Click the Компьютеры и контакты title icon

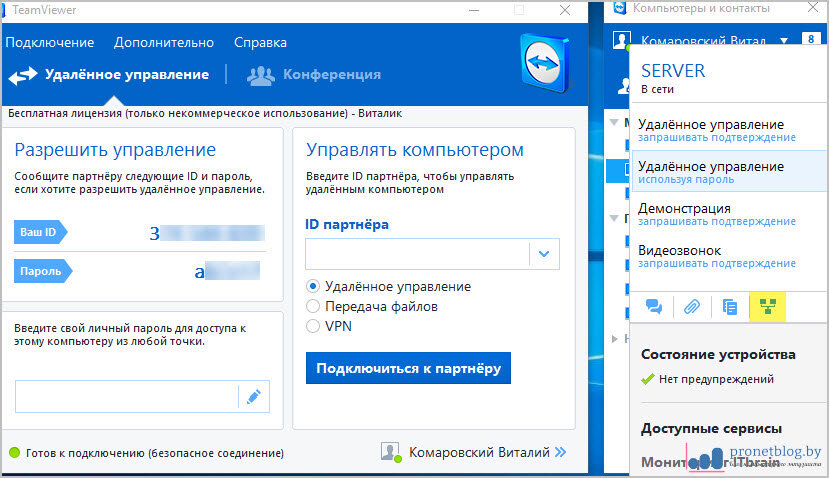620,7
